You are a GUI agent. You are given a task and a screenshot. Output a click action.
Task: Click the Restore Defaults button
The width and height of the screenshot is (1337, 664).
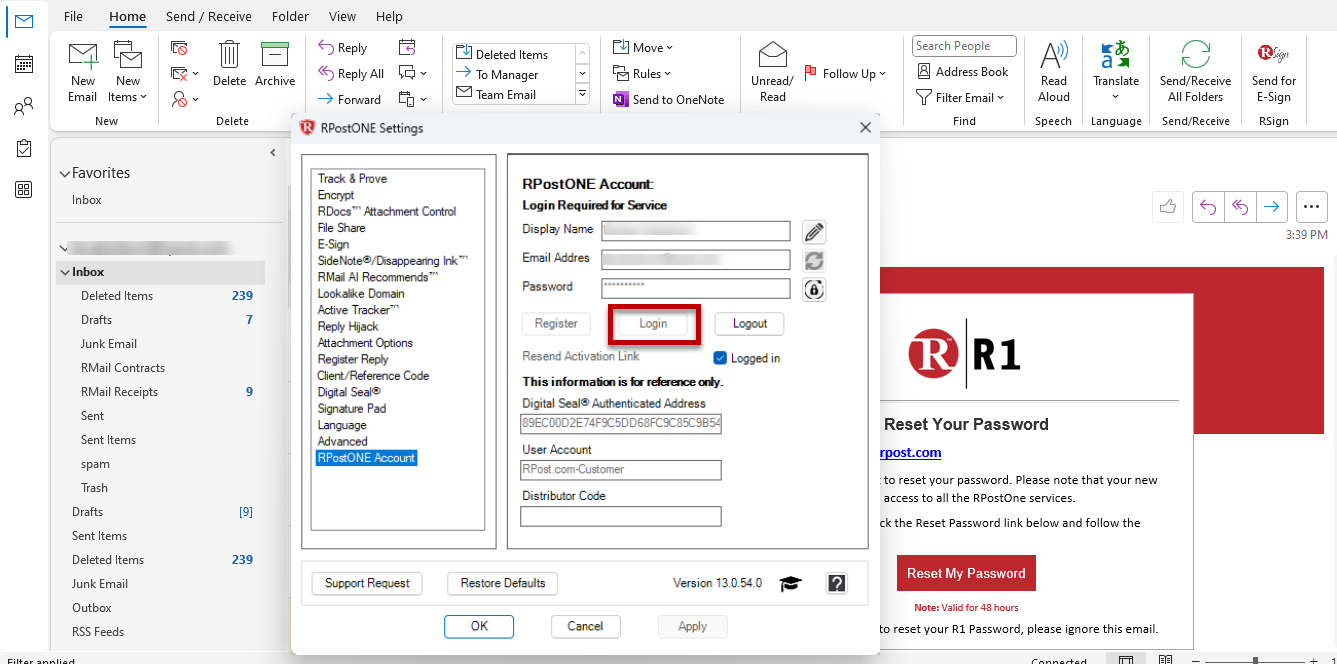pyautogui.click(x=503, y=583)
